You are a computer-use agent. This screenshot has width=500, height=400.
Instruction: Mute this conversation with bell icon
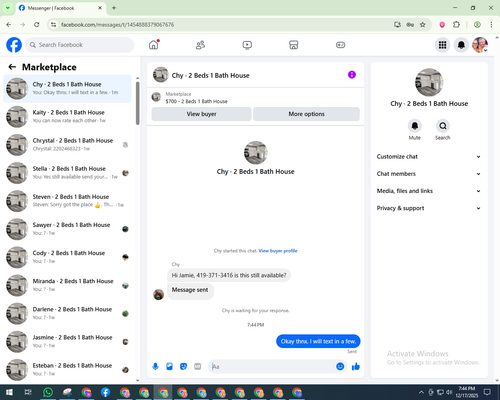click(415, 126)
